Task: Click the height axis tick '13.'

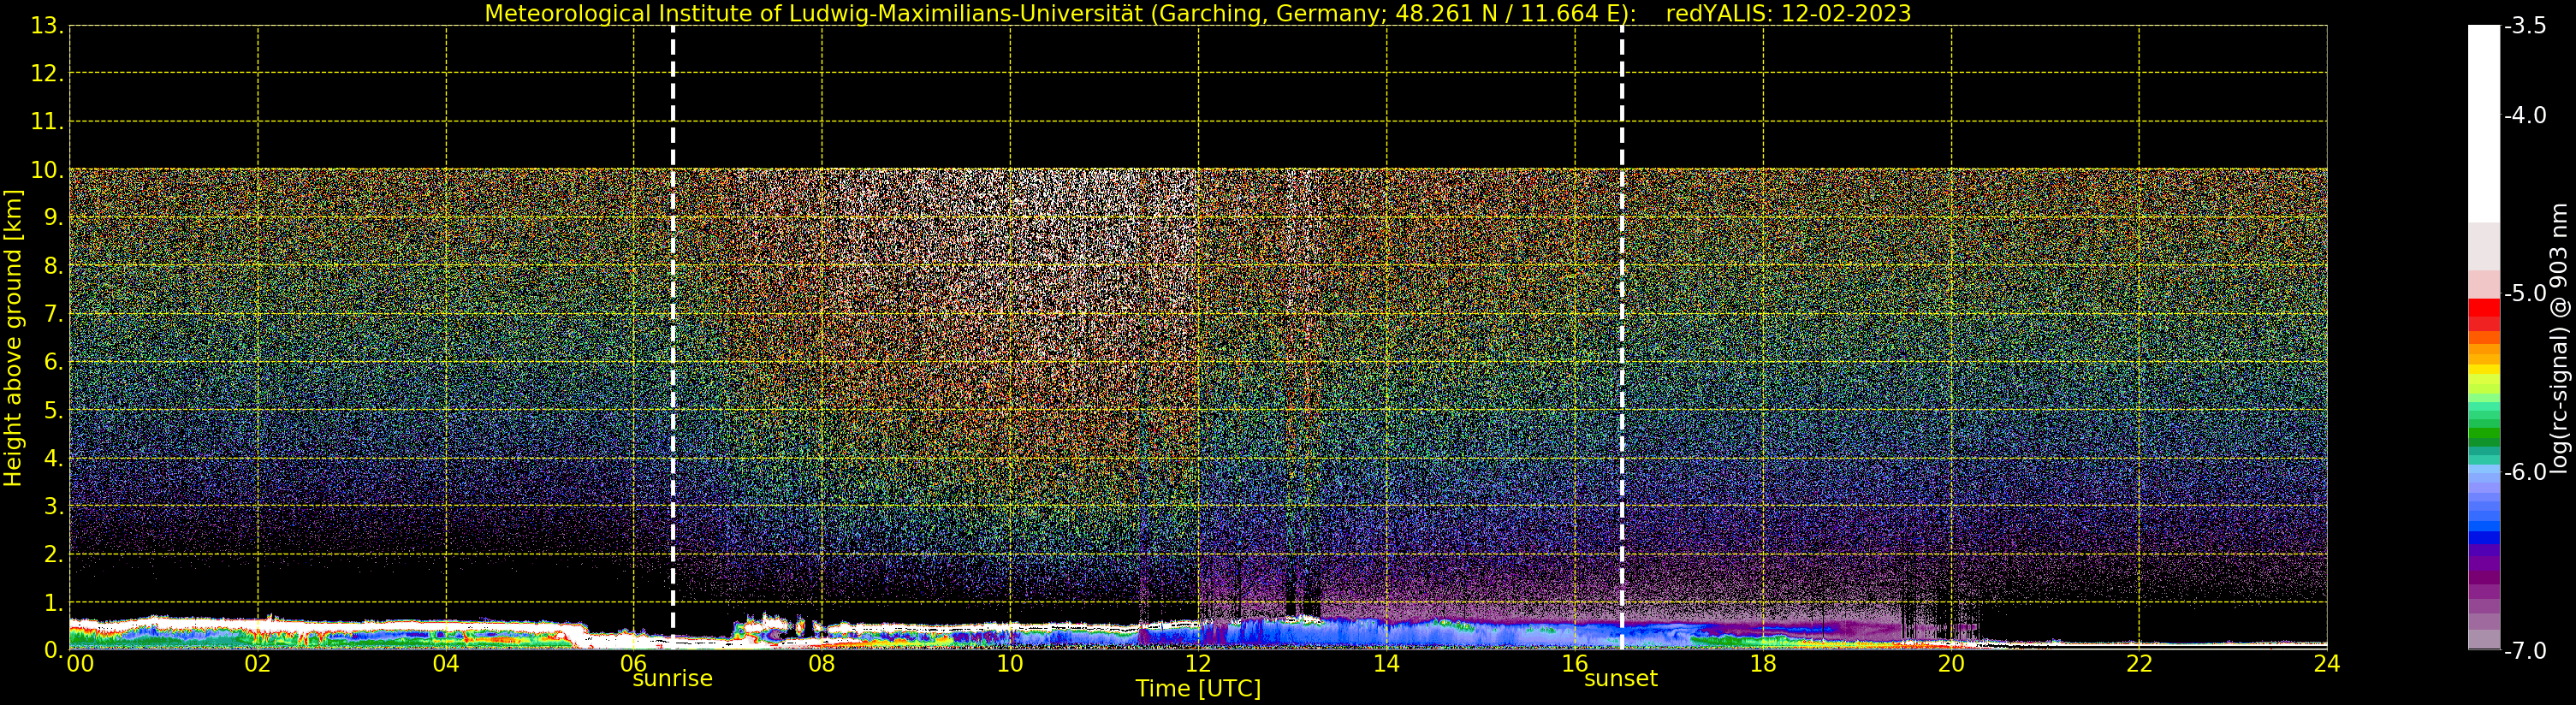Action: click(x=47, y=26)
